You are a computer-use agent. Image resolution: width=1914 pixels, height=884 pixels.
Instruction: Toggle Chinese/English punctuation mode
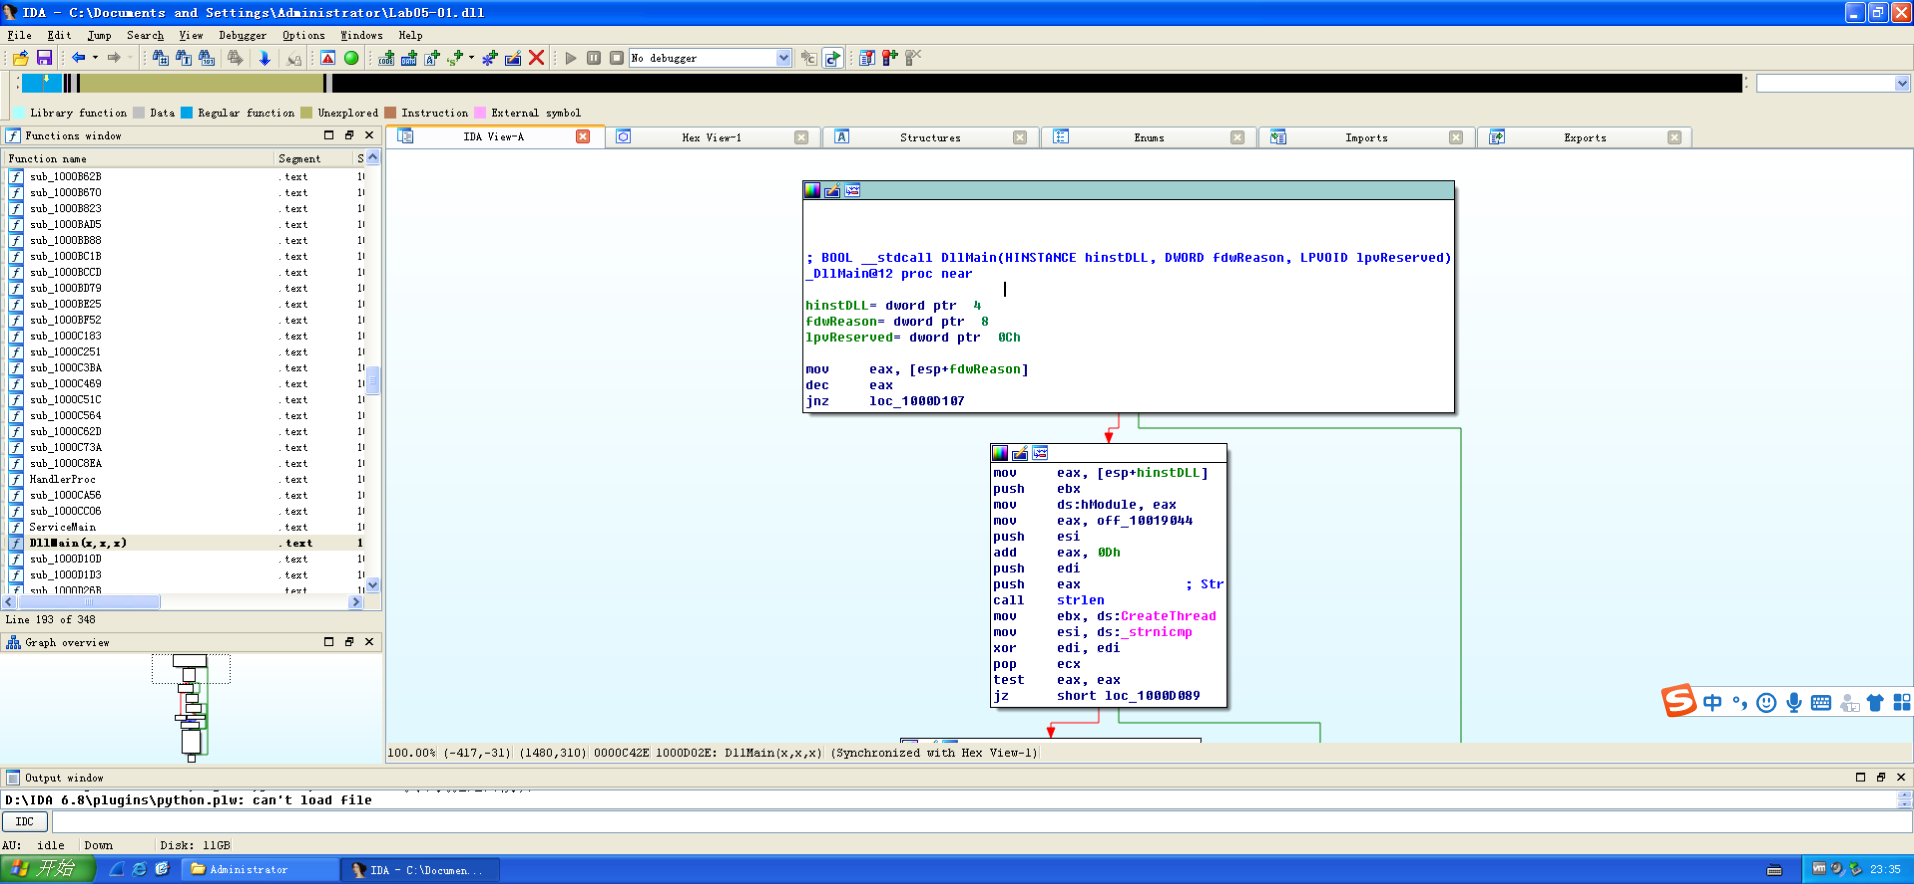(1740, 703)
